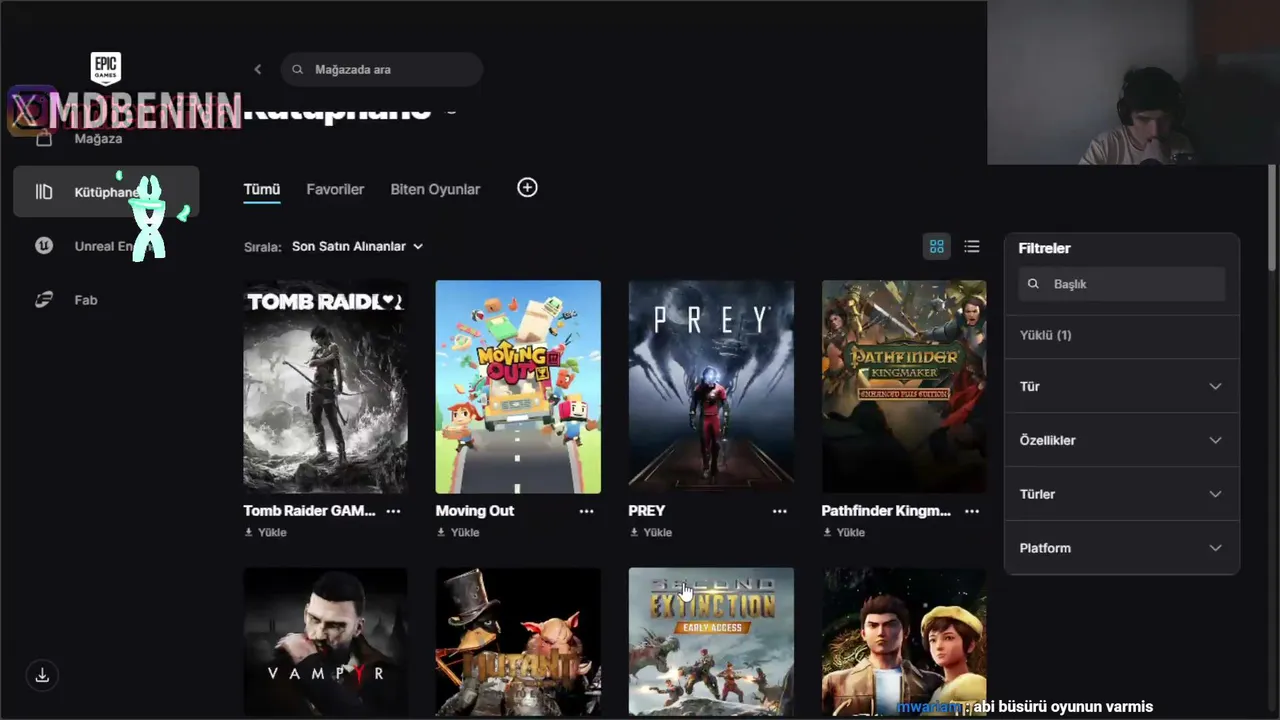Switch to list view
Viewport: 1280px width, 720px height.
[972, 246]
